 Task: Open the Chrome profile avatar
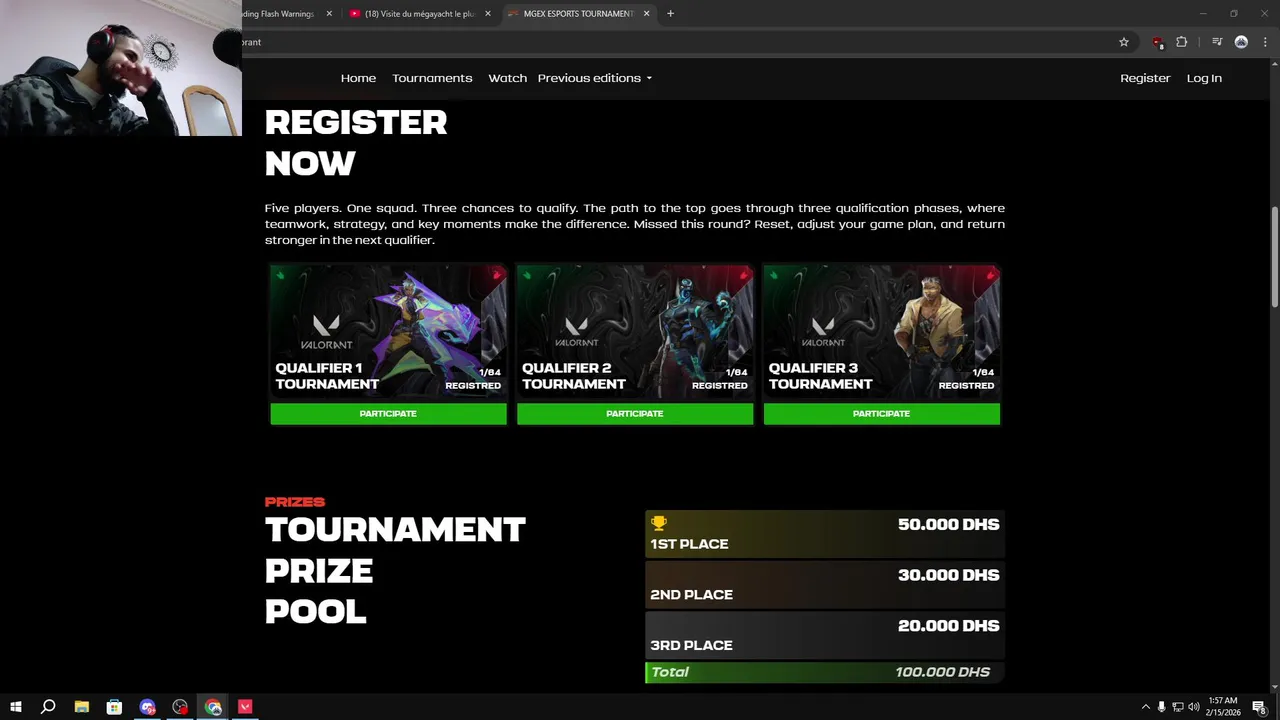coord(1241,42)
